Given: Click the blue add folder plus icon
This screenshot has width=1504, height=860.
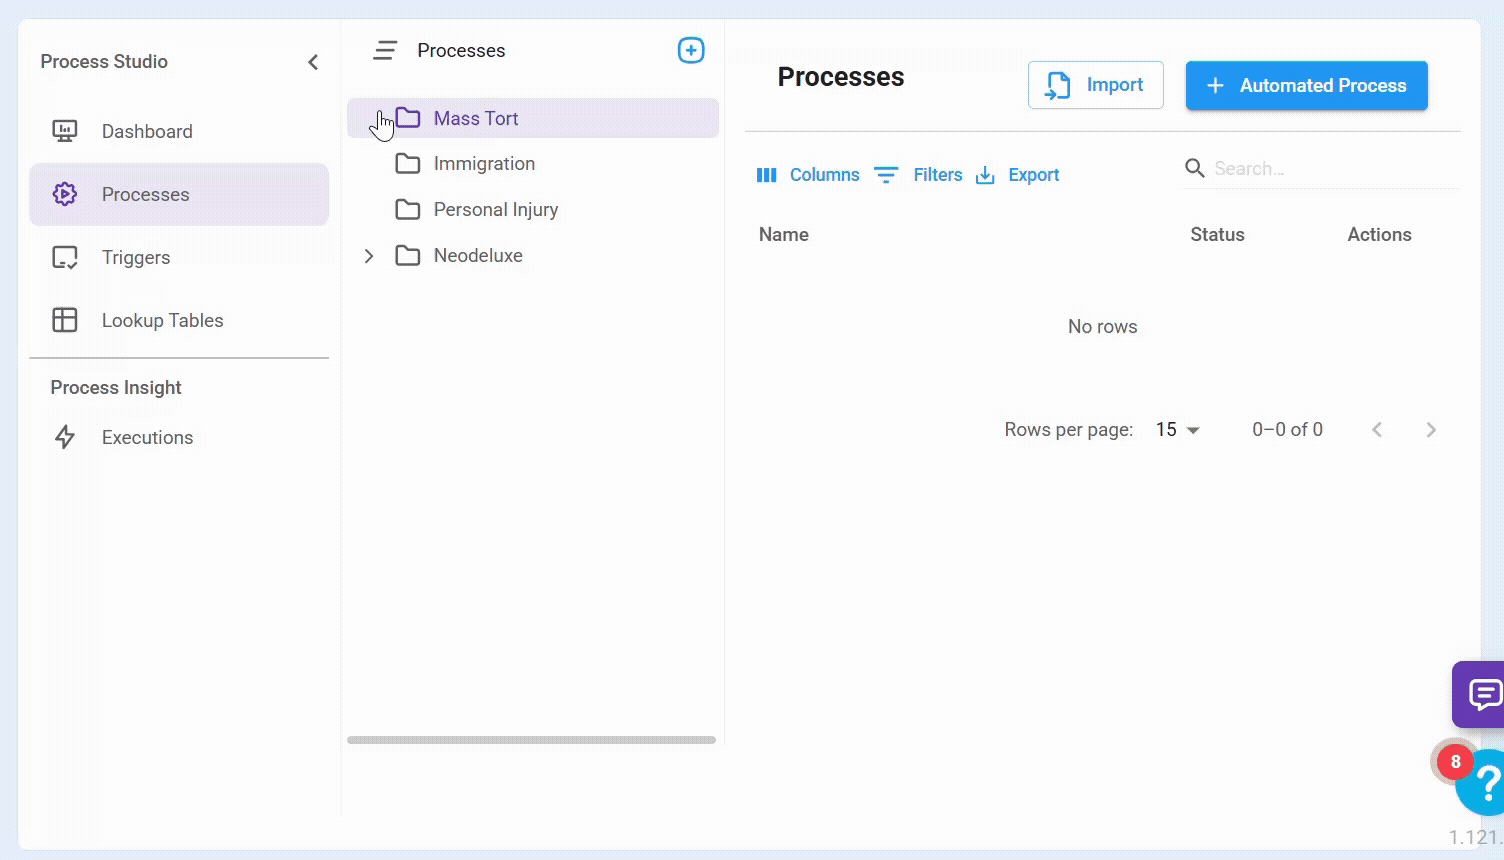Looking at the screenshot, I should click(x=691, y=50).
